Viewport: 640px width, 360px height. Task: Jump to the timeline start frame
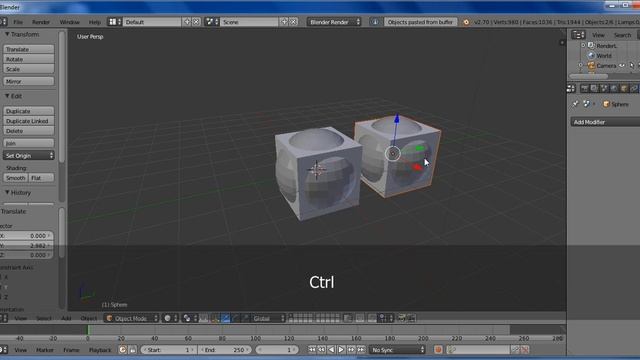pyautogui.click(x=312, y=350)
